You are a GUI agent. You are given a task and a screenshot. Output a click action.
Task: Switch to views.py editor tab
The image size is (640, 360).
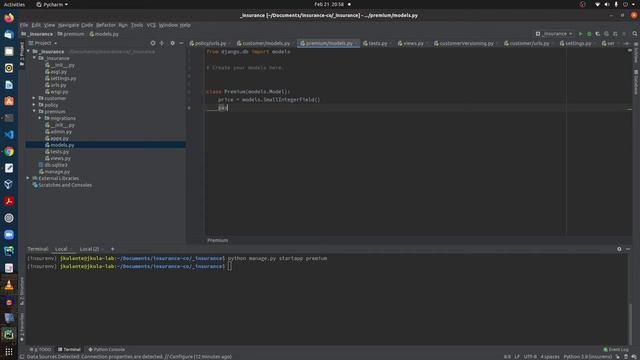click(413, 43)
